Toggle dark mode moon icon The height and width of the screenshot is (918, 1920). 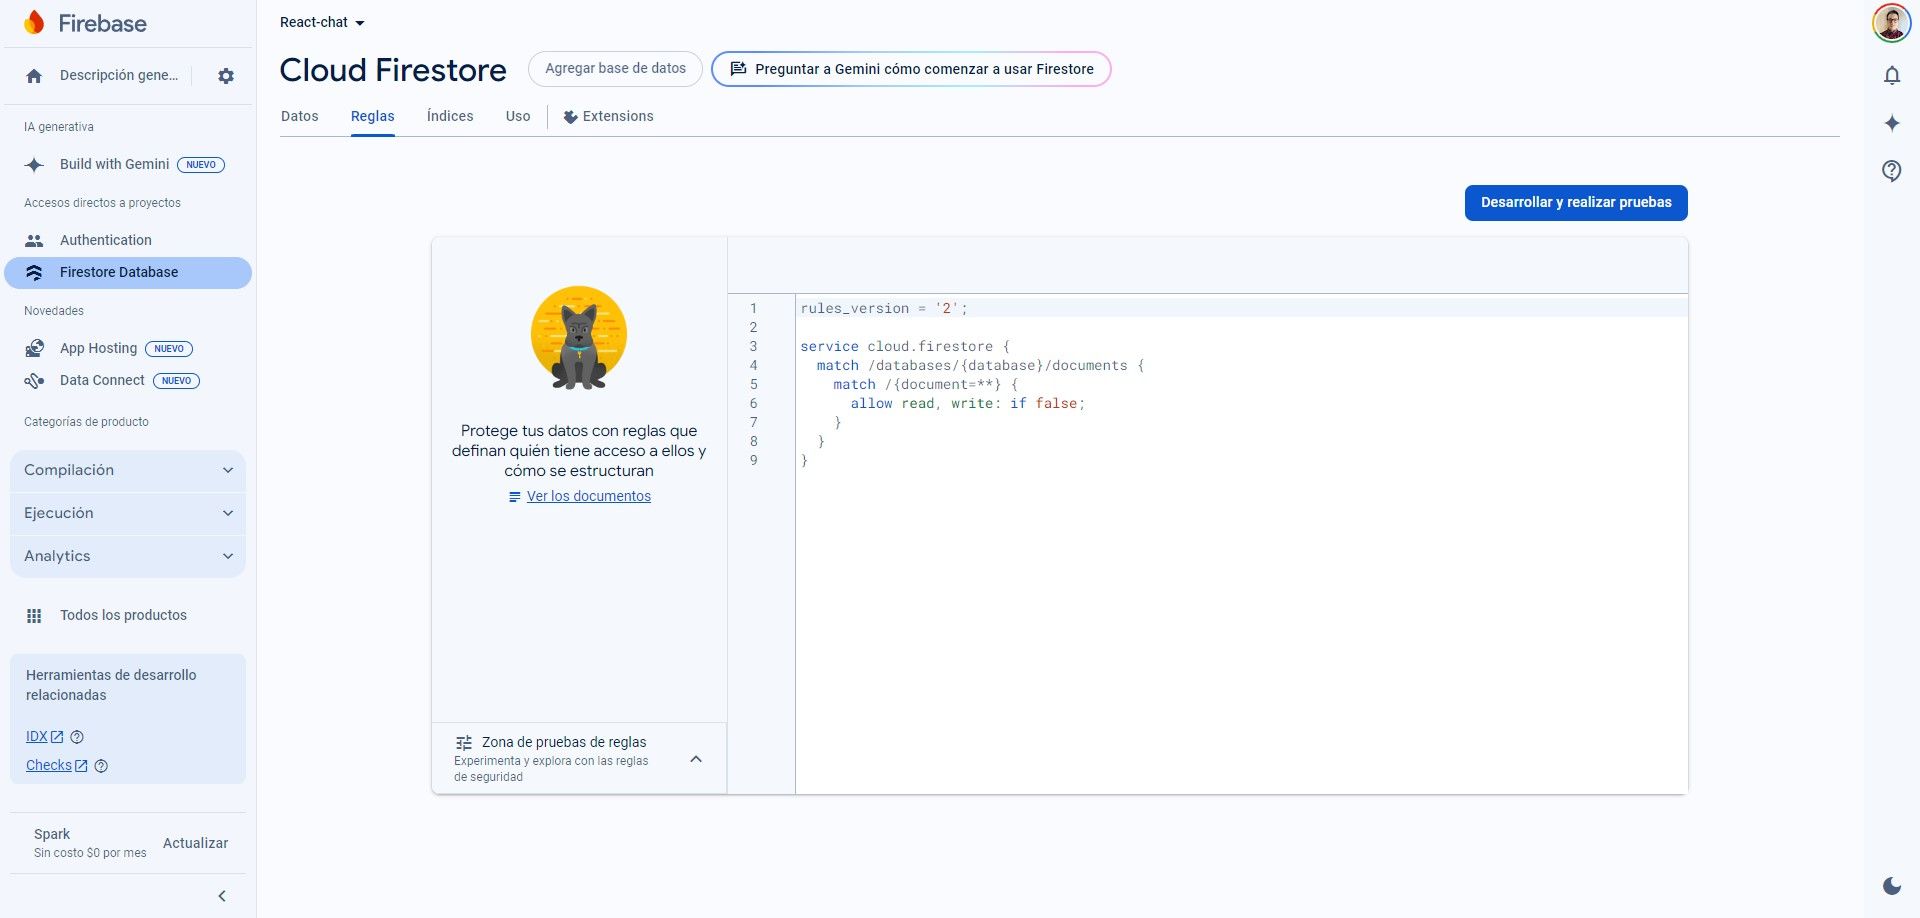click(x=1892, y=886)
